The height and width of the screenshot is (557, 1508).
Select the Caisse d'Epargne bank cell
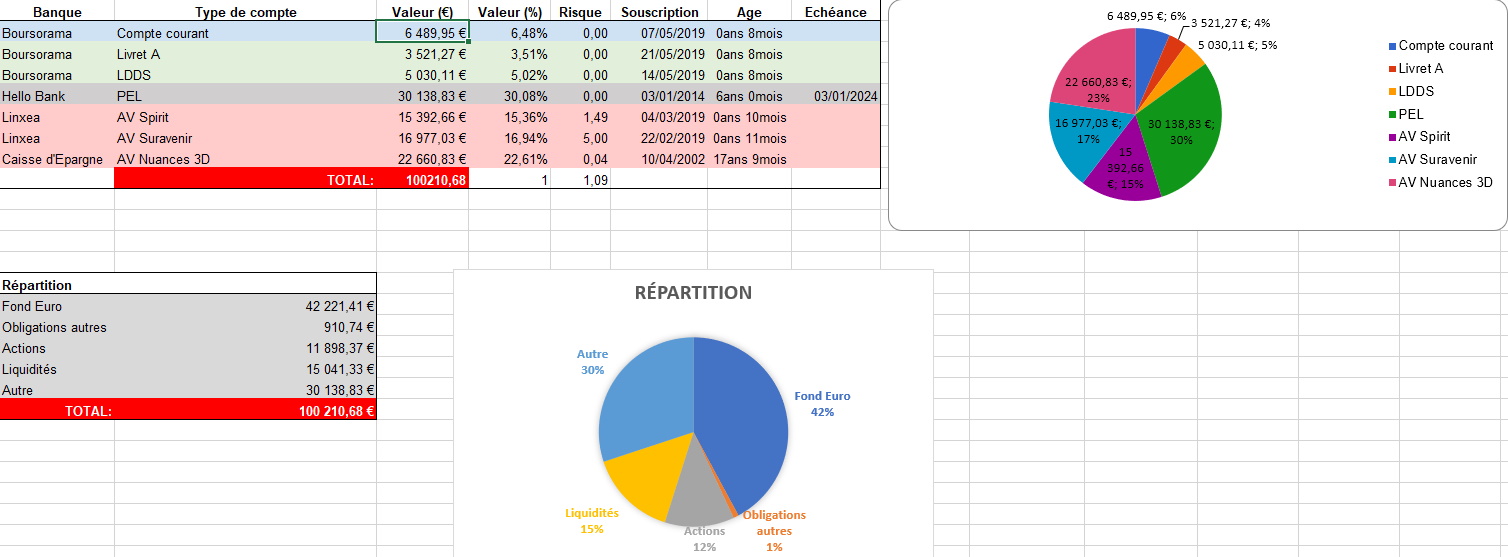[57, 159]
